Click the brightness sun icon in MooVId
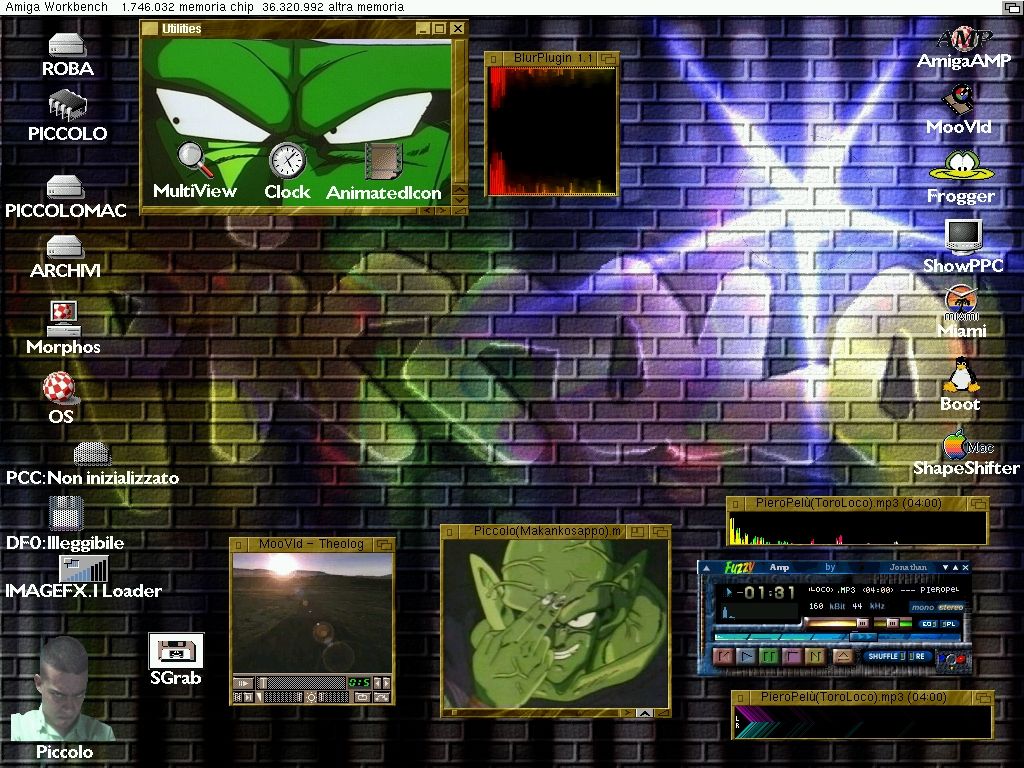Image resolution: width=1024 pixels, height=768 pixels. click(312, 697)
